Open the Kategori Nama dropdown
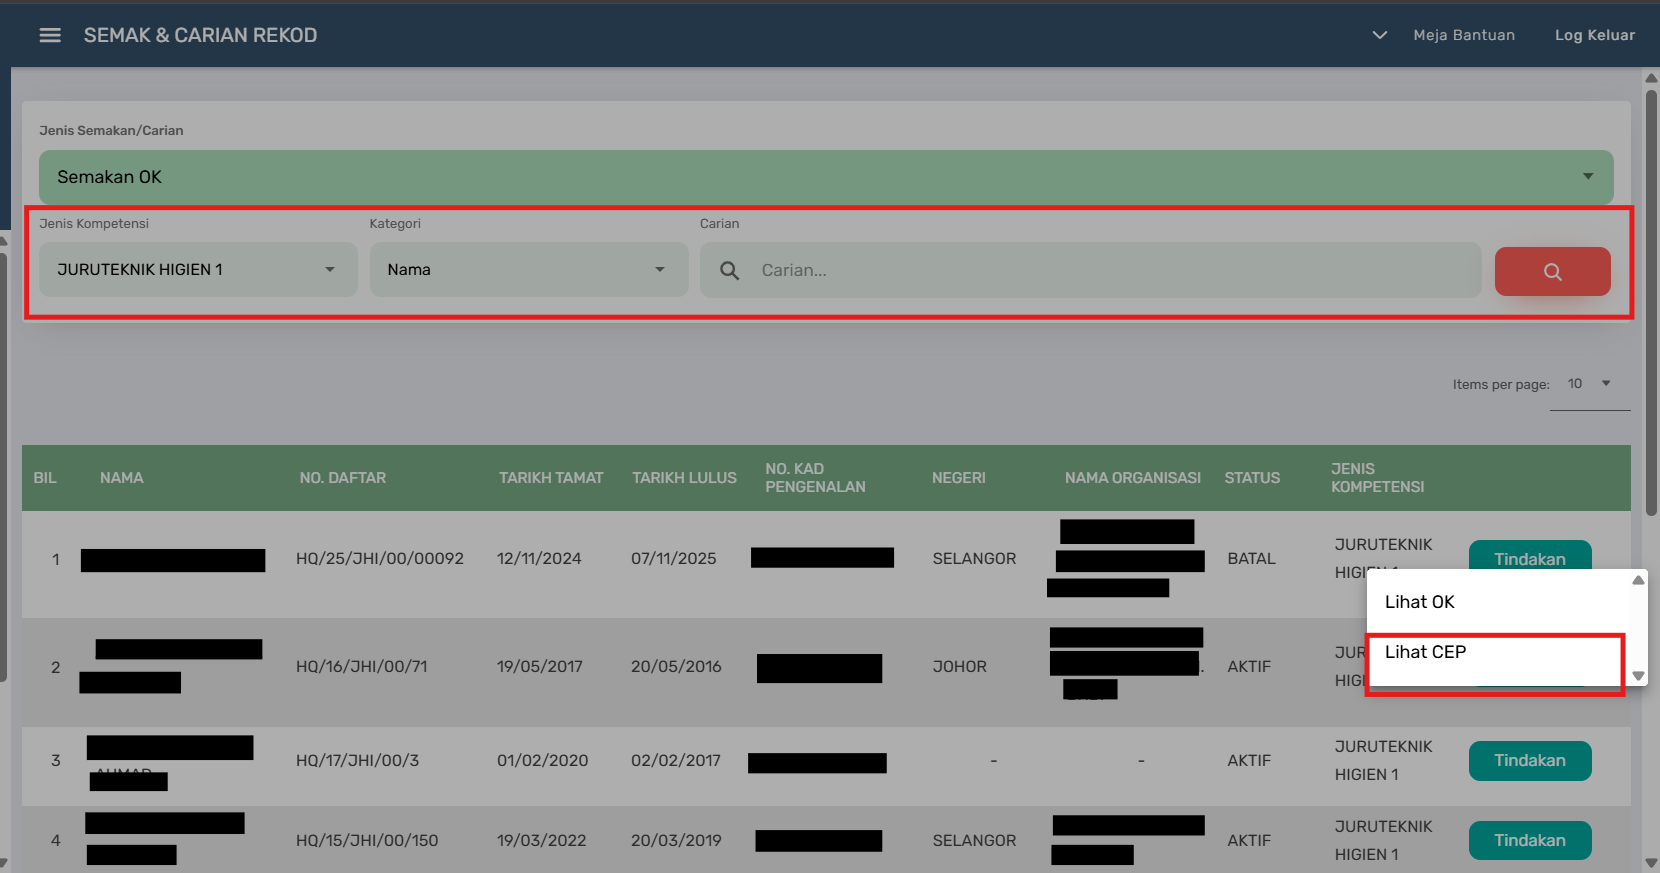 pyautogui.click(x=529, y=270)
